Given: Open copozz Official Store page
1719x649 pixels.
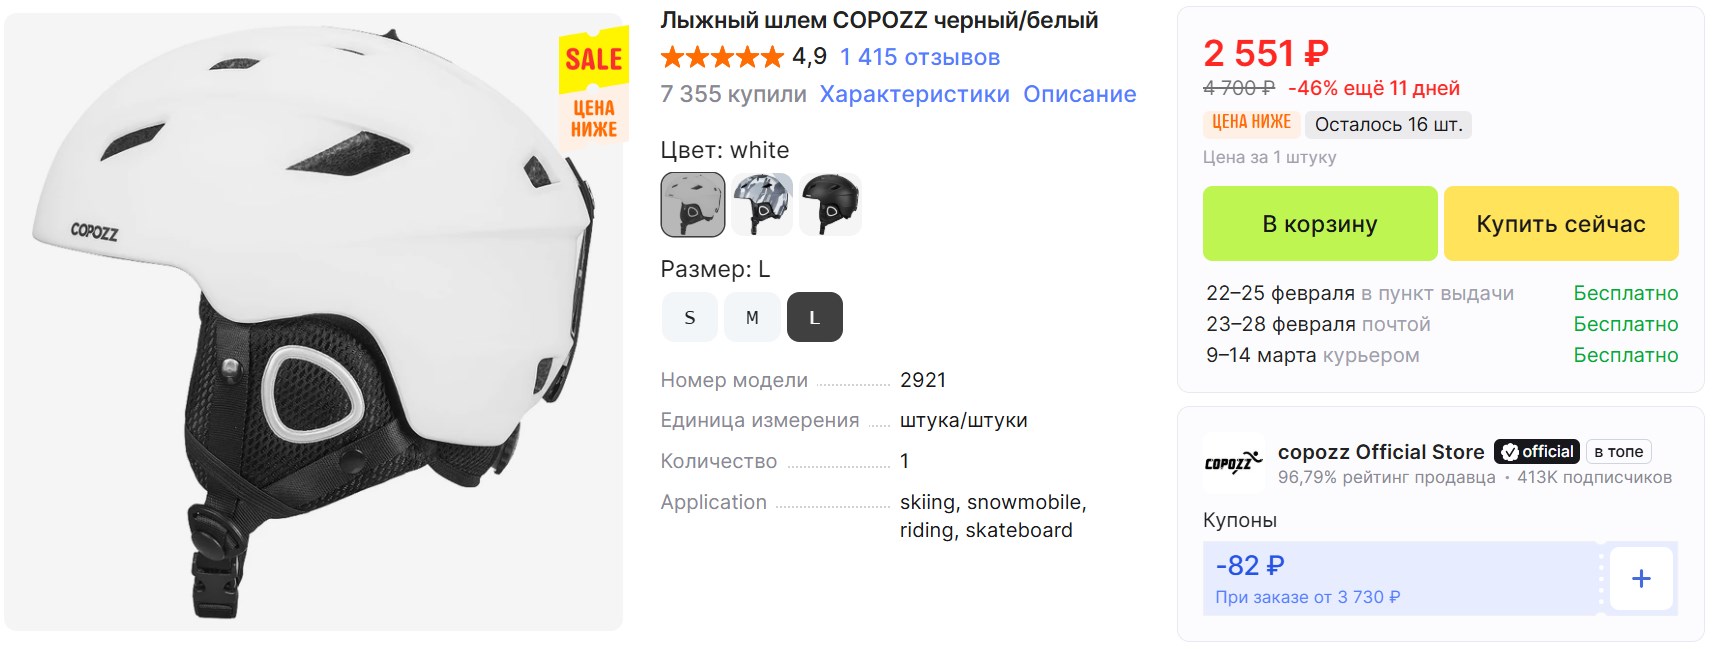Looking at the screenshot, I should pyautogui.click(x=1381, y=452).
